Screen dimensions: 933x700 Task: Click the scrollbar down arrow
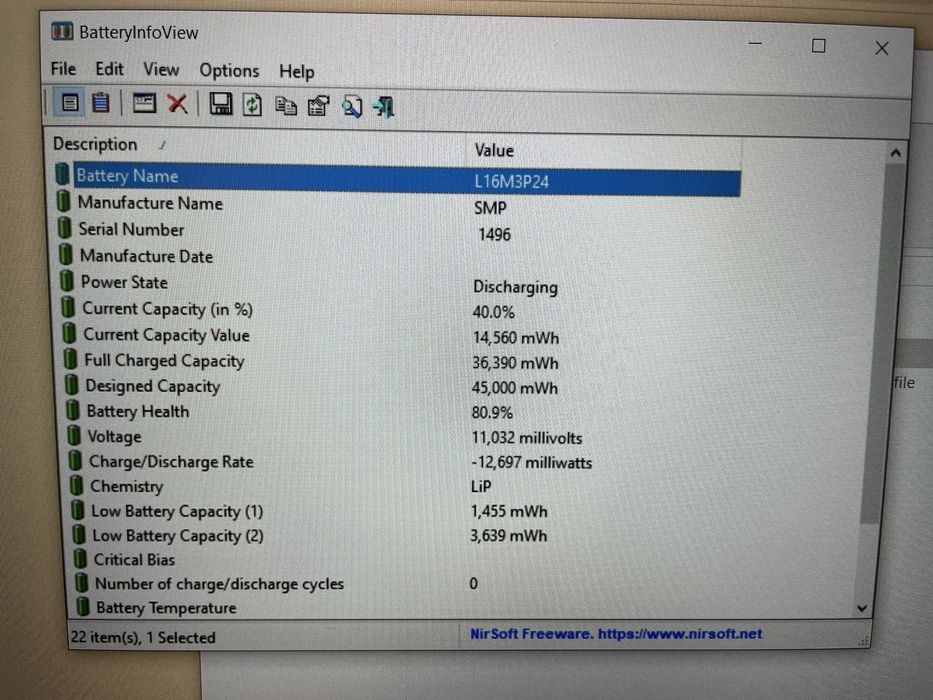862,608
